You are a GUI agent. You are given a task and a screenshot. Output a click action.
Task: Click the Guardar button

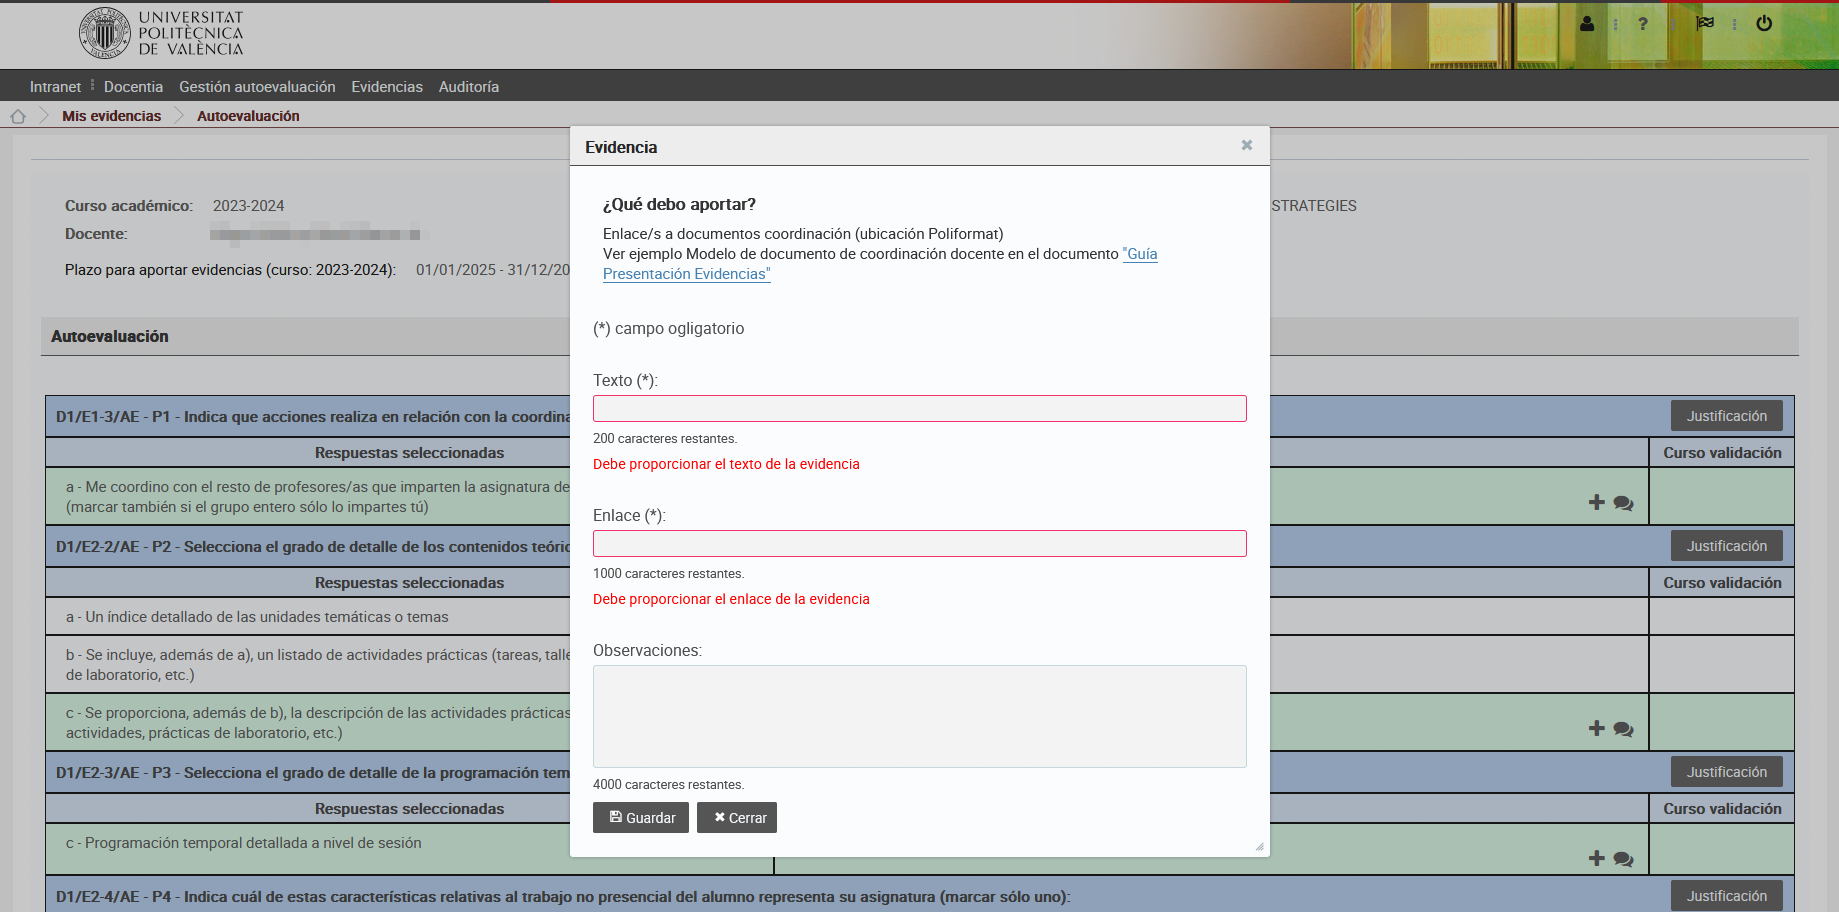[641, 818]
